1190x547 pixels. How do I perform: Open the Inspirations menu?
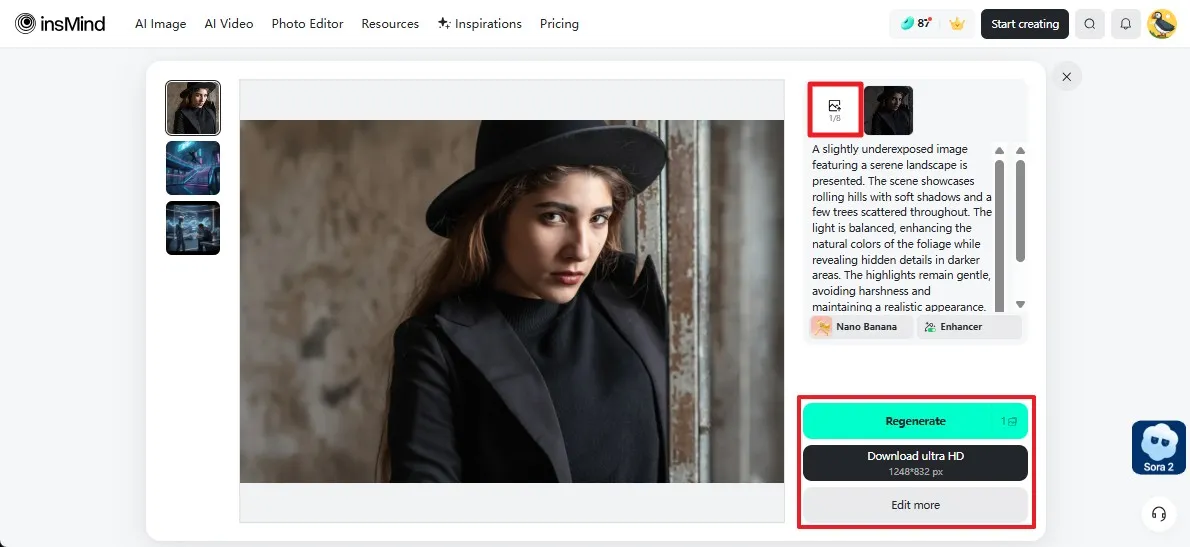click(x=480, y=24)
